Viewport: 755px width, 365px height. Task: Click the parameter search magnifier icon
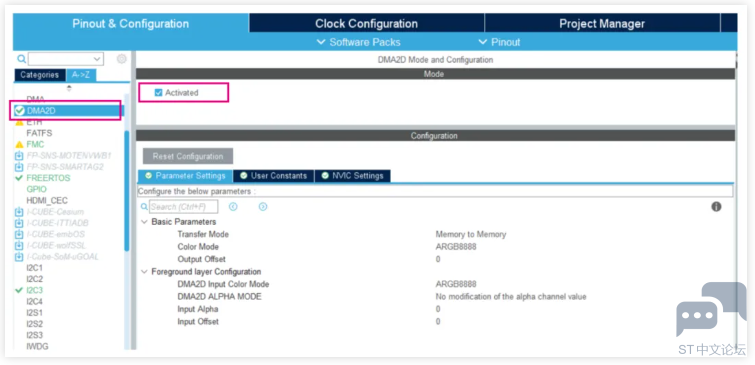144,207
